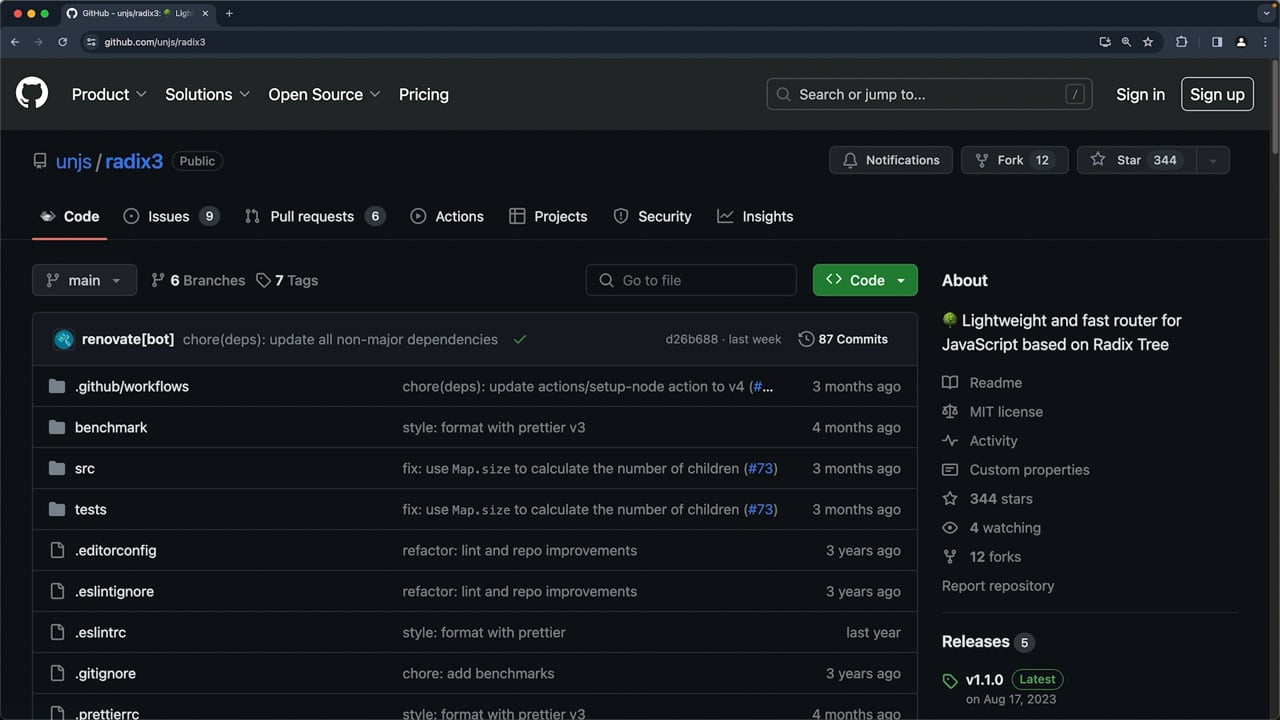The width and height of the screenshot is (1280, 720).
Task: Click the Report repository link
Action: (x=998, y=585)
